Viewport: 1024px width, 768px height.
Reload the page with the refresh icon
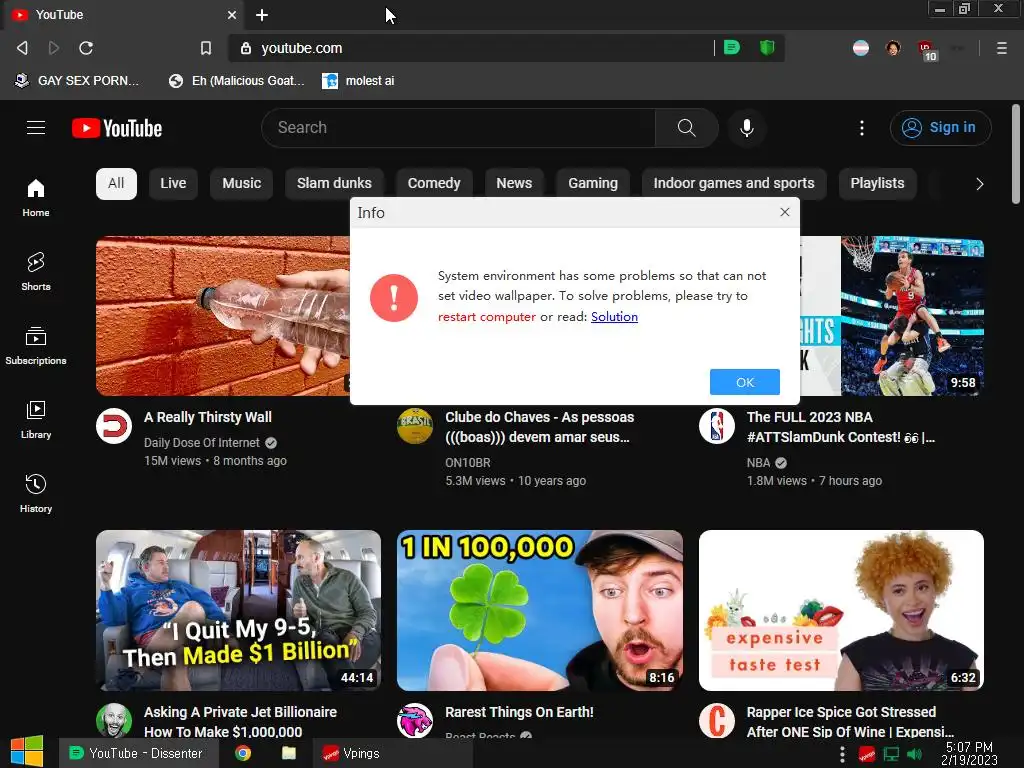point(86,48)
